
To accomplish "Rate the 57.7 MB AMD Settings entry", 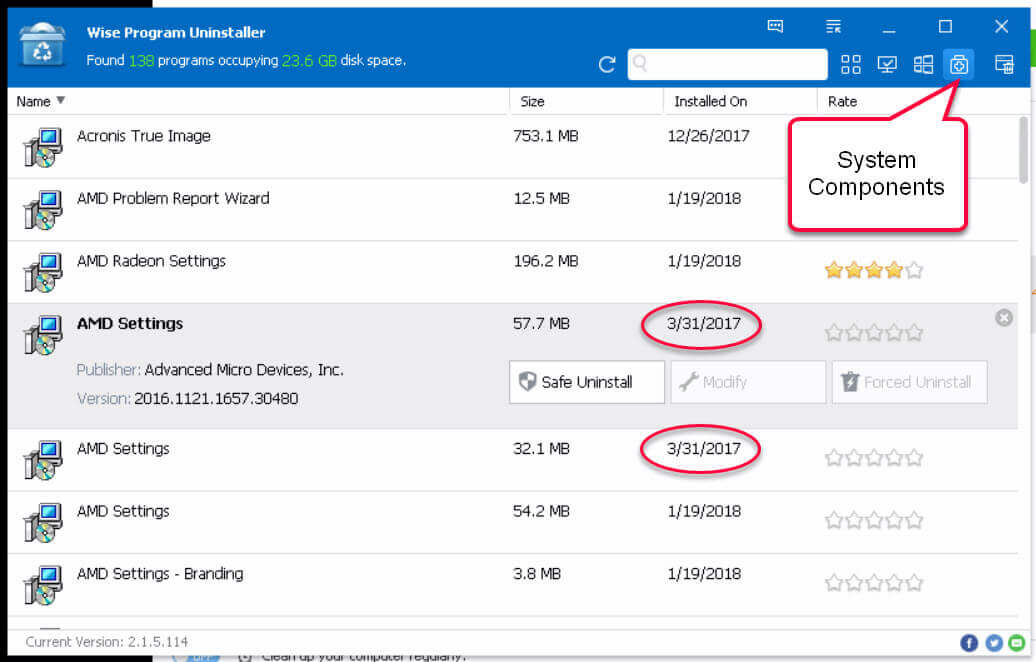I will coord(873,332).
